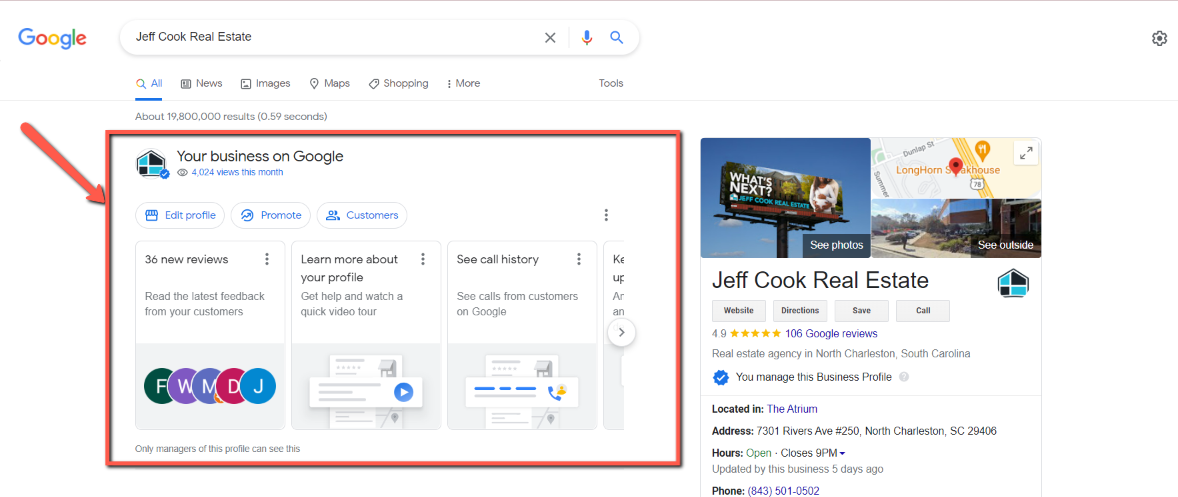Click the Google logo

click(52, 38)
